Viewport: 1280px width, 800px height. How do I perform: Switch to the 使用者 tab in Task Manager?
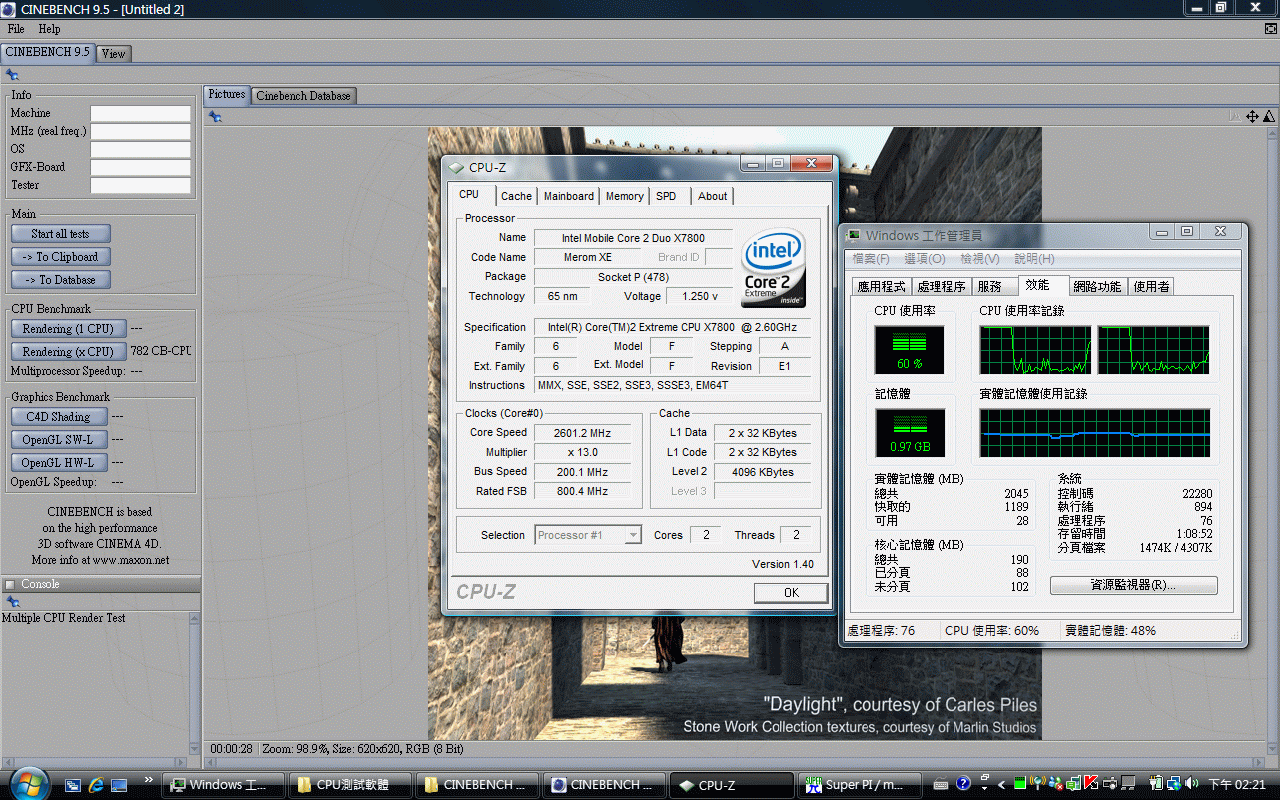coord(1151,287)
